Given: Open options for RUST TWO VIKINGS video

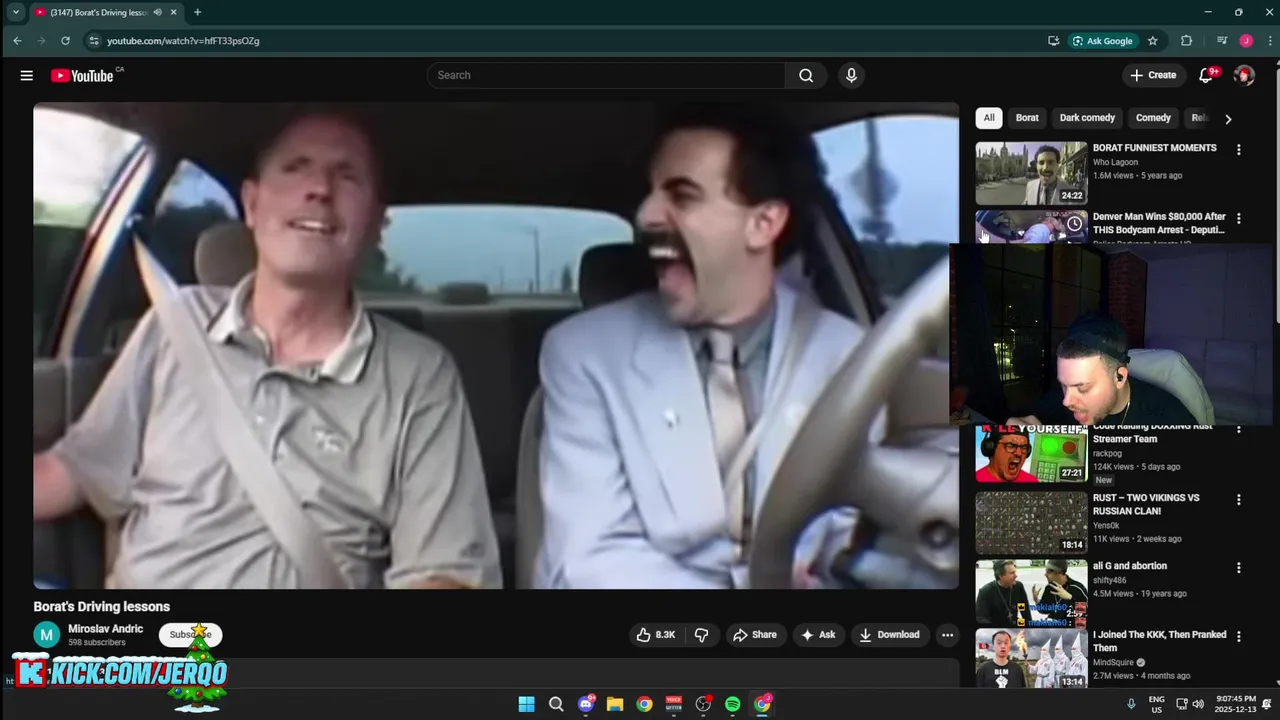Looking at the screenshot, I should [1239, 499].
